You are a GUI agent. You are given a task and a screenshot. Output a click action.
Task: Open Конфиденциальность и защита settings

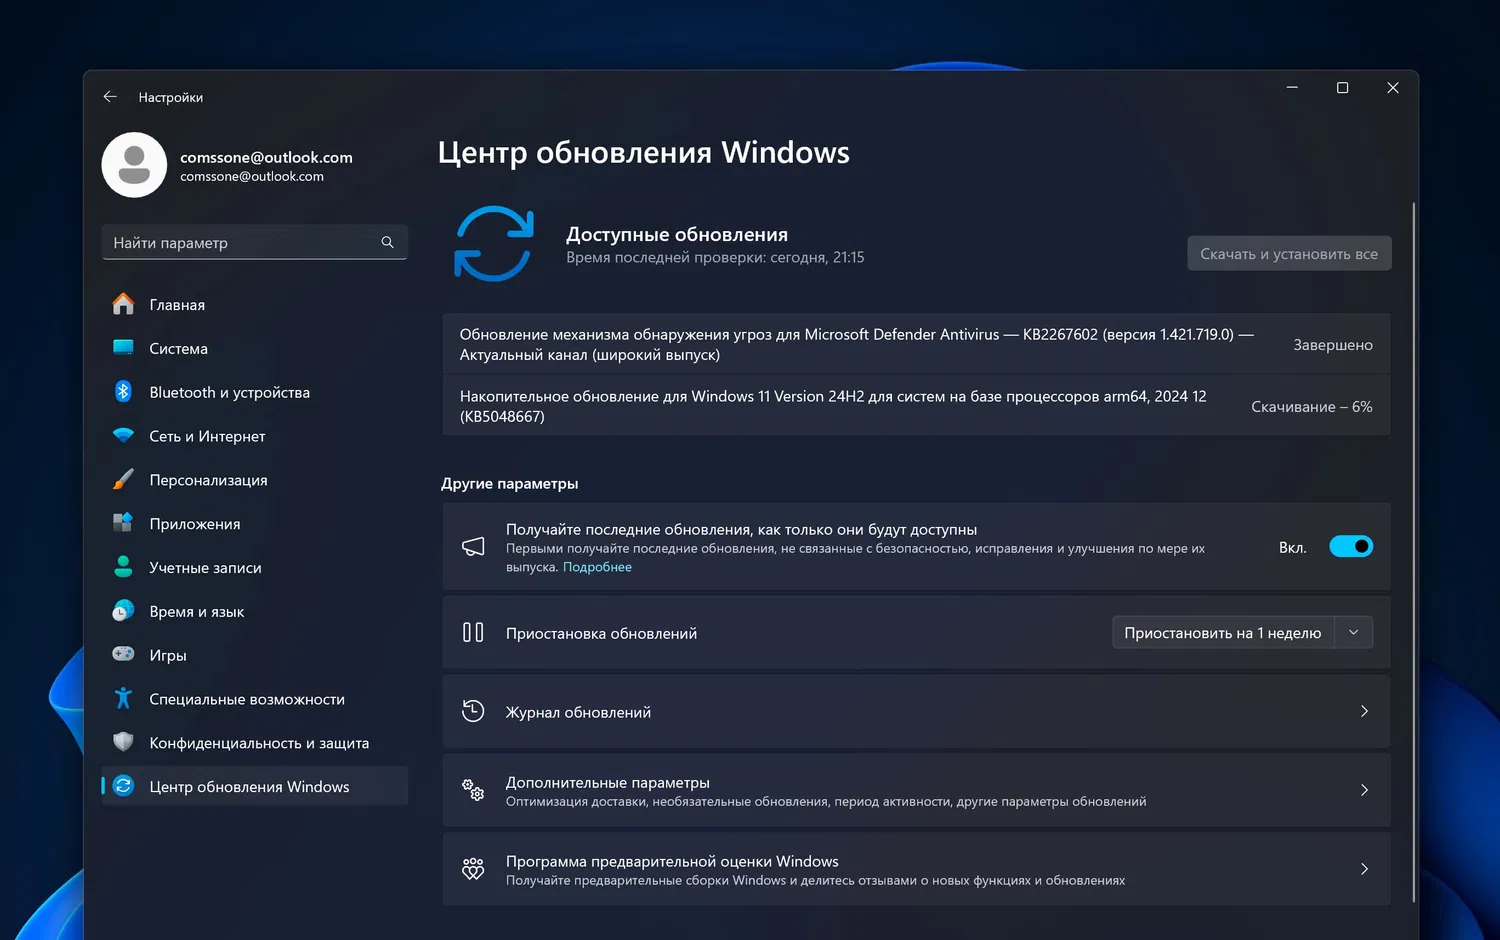254,743
